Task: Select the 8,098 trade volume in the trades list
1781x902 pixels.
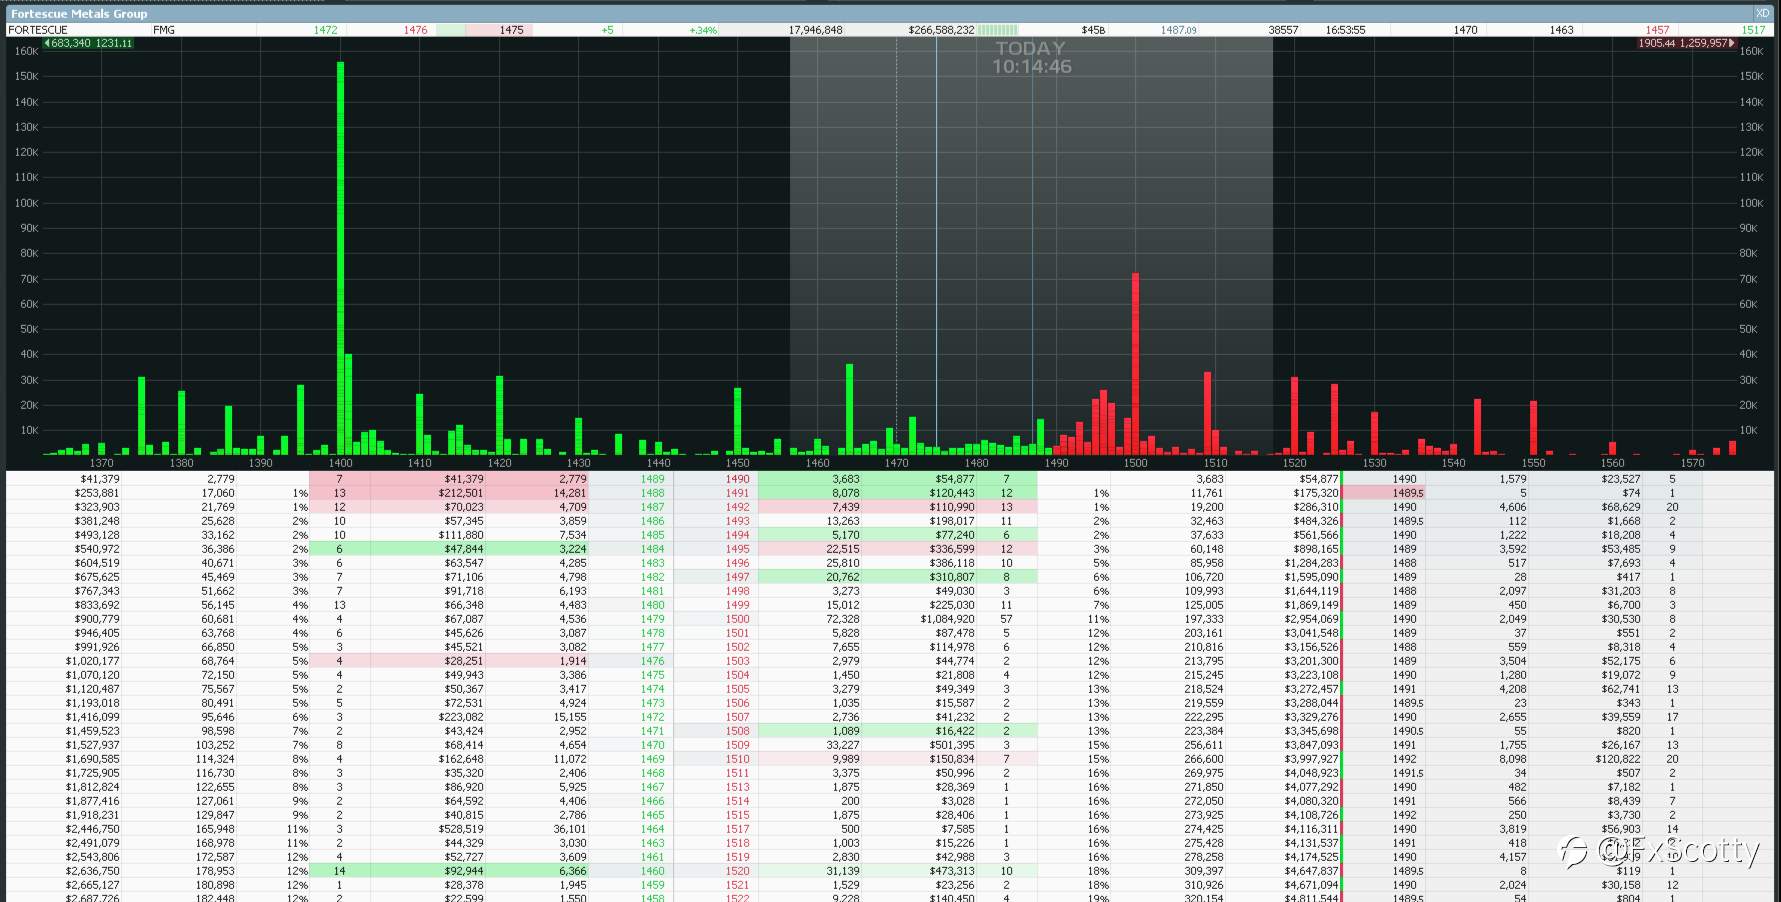Action: coord(1513,759)
